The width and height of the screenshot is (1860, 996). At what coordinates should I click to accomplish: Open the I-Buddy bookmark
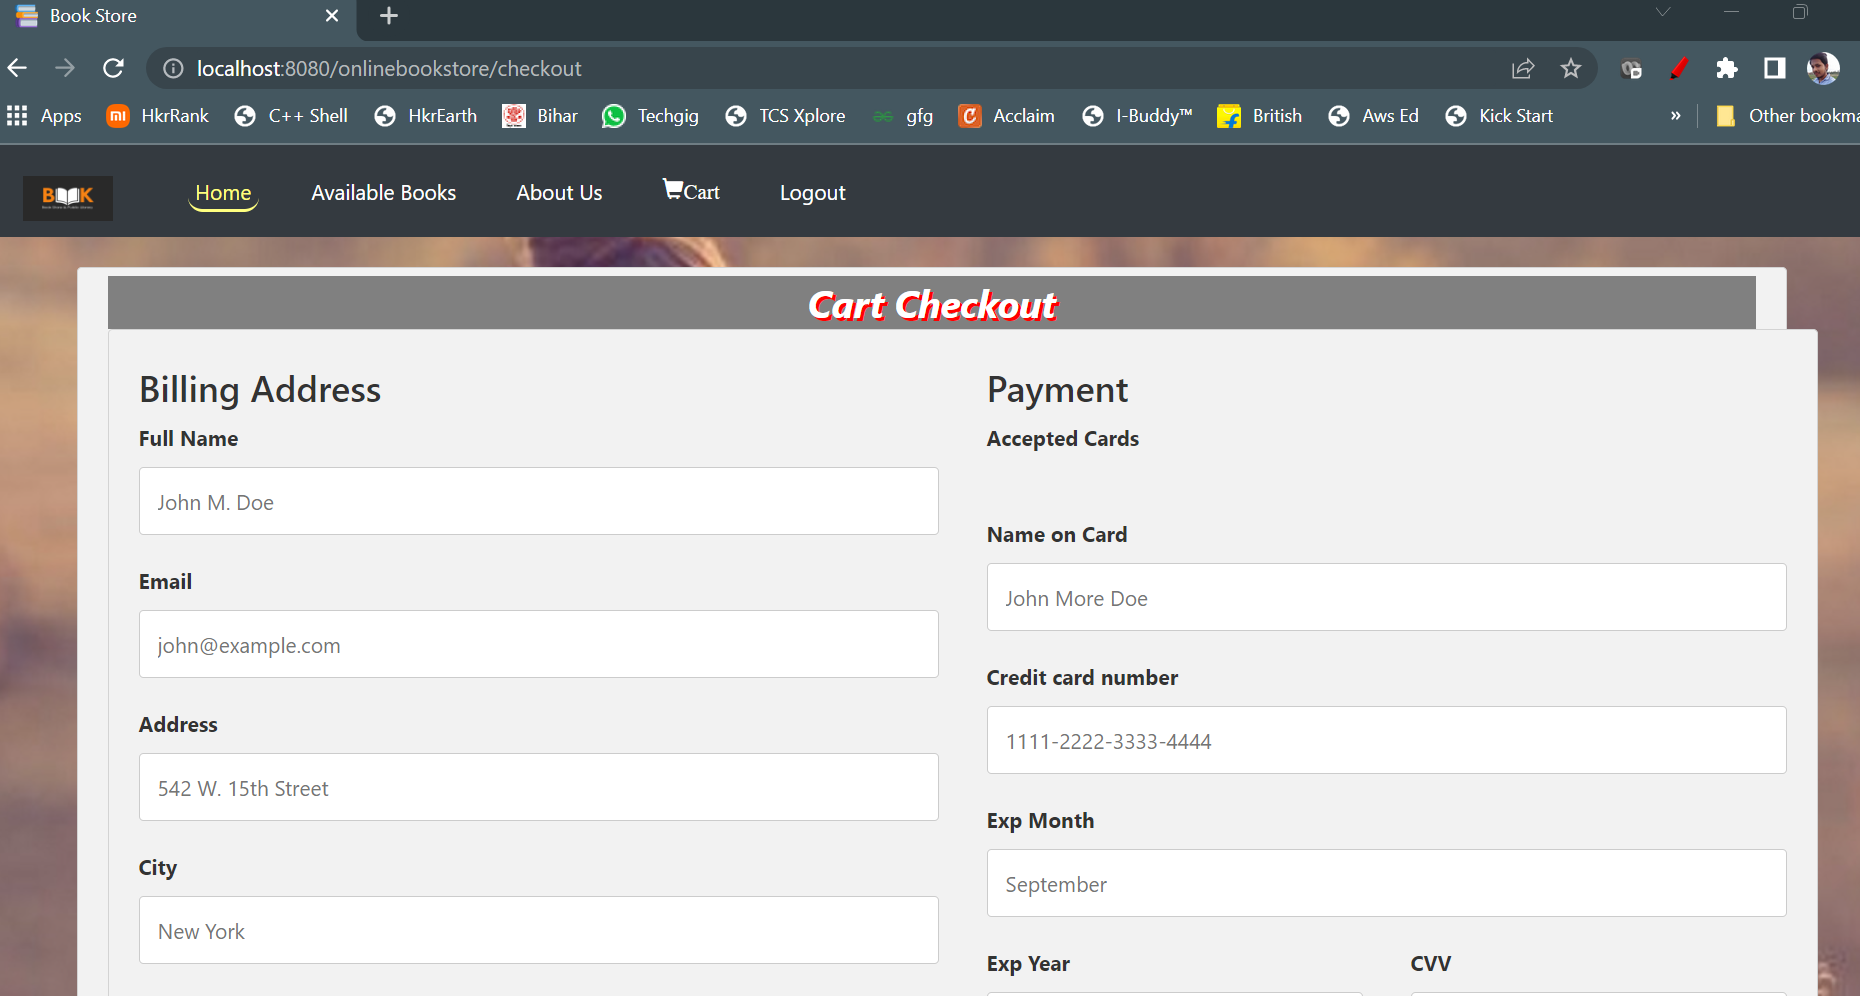(x=1137, y=116)
